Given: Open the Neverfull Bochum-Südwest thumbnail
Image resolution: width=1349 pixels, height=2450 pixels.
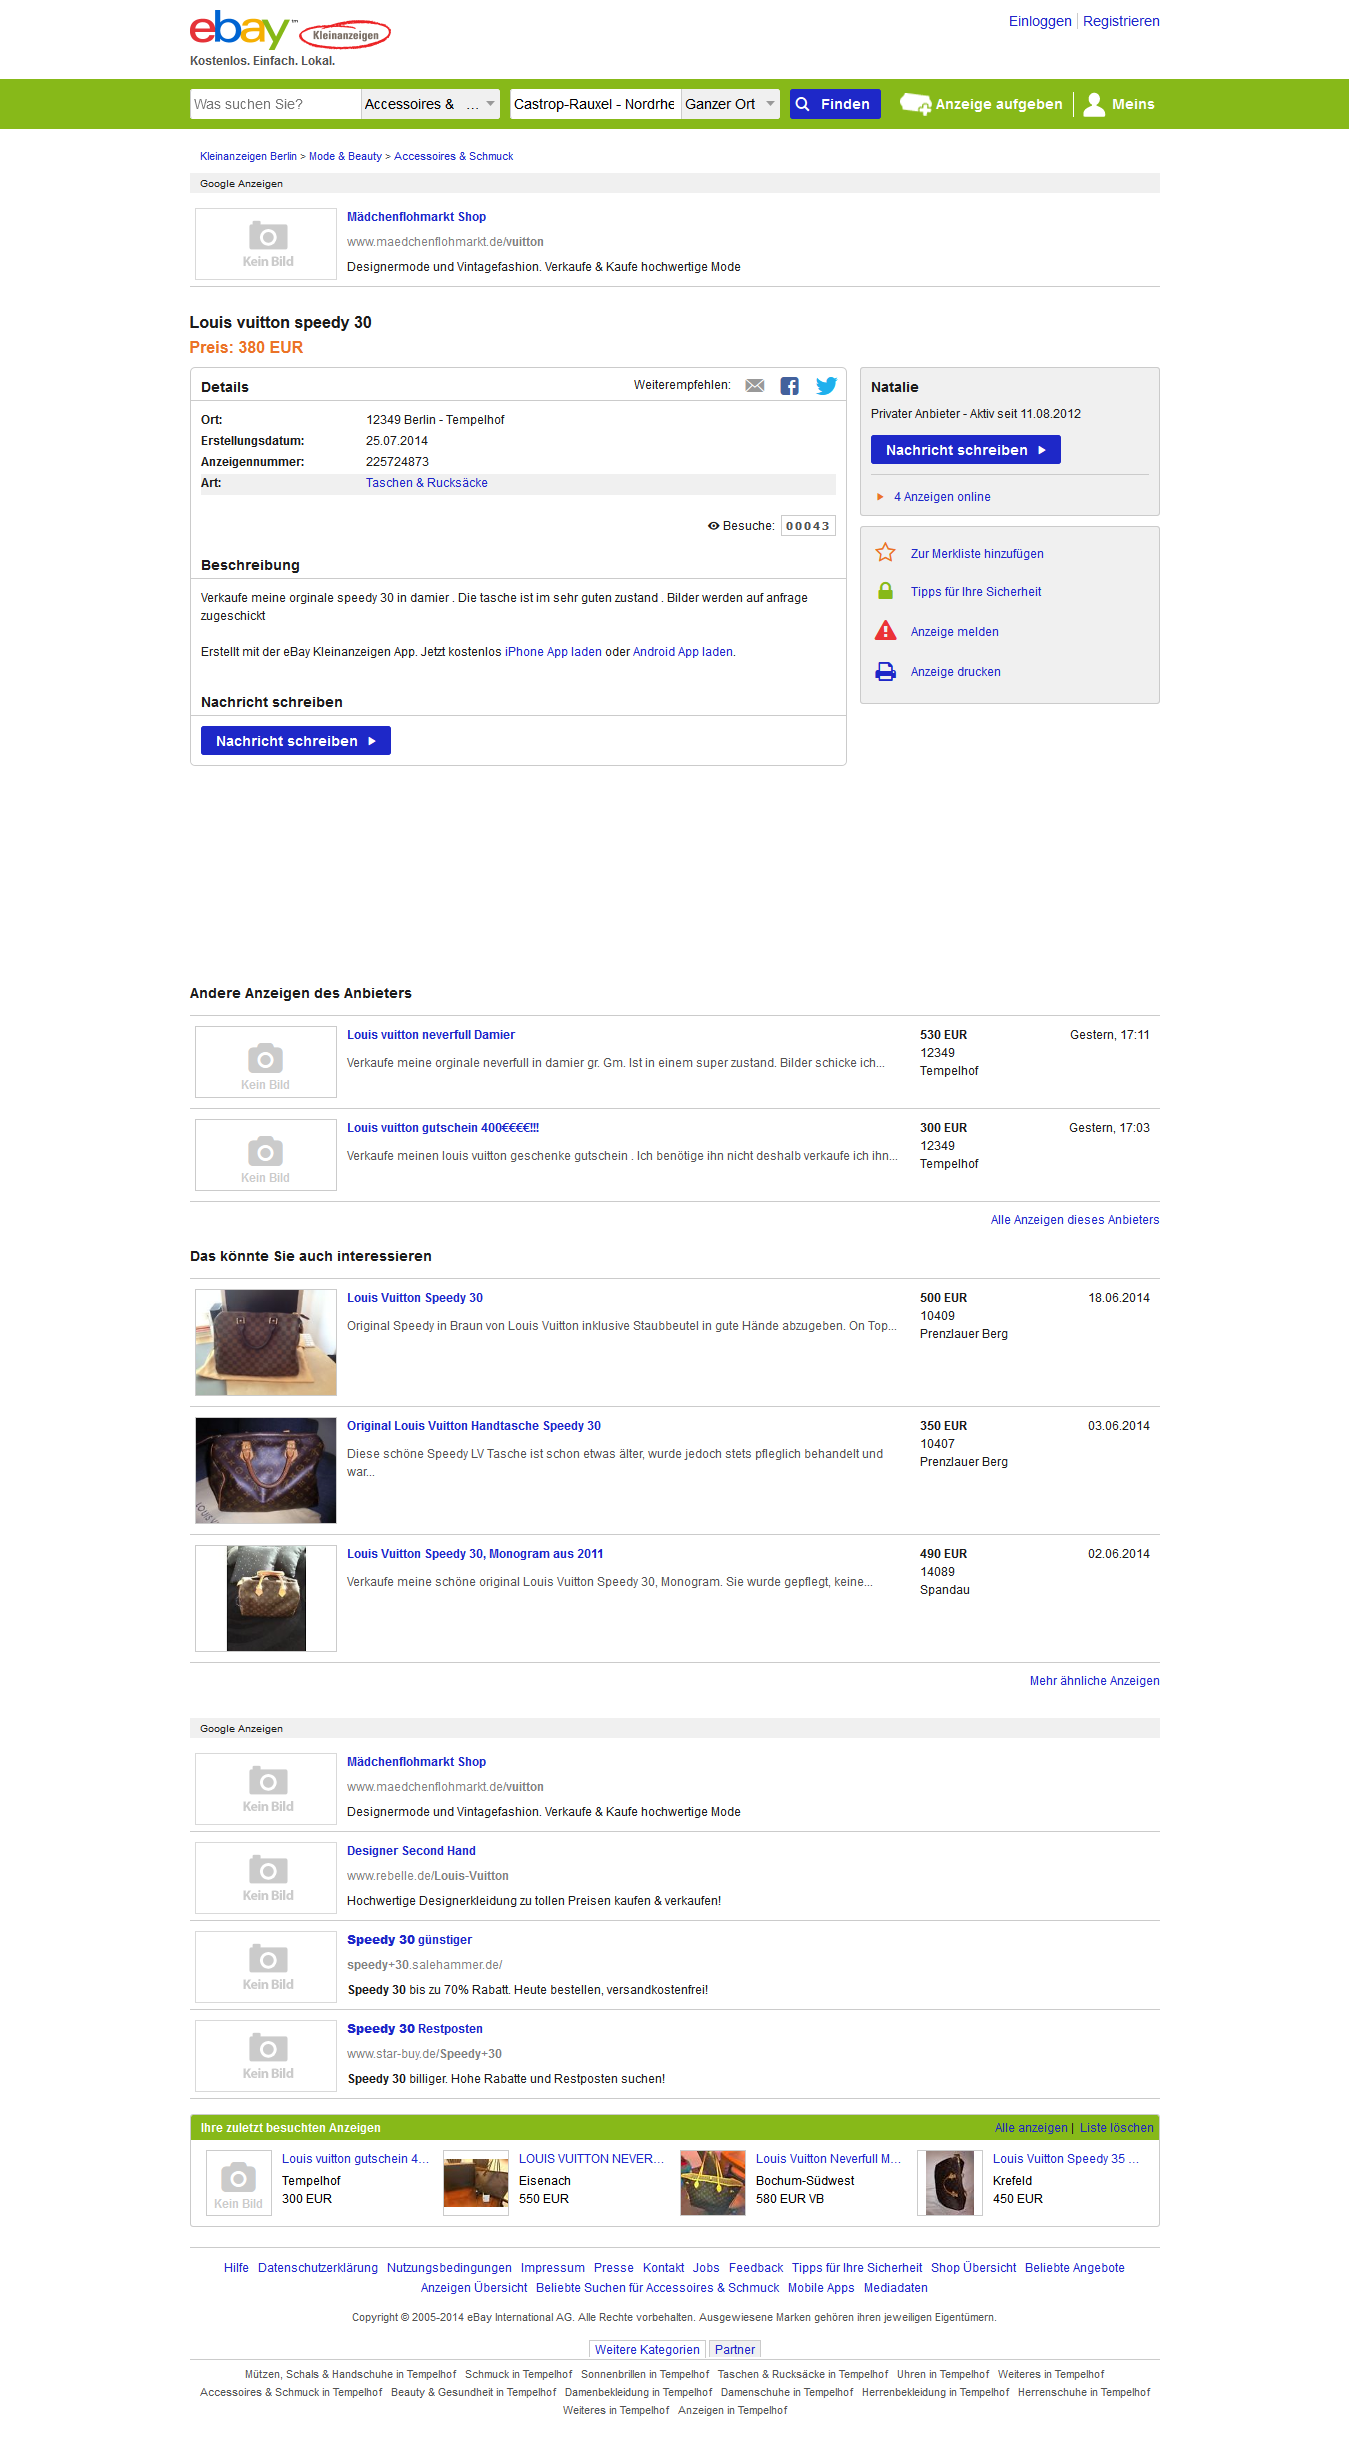Looking at the screenshot, I should pyautogui.click(x=713, y=2183).
